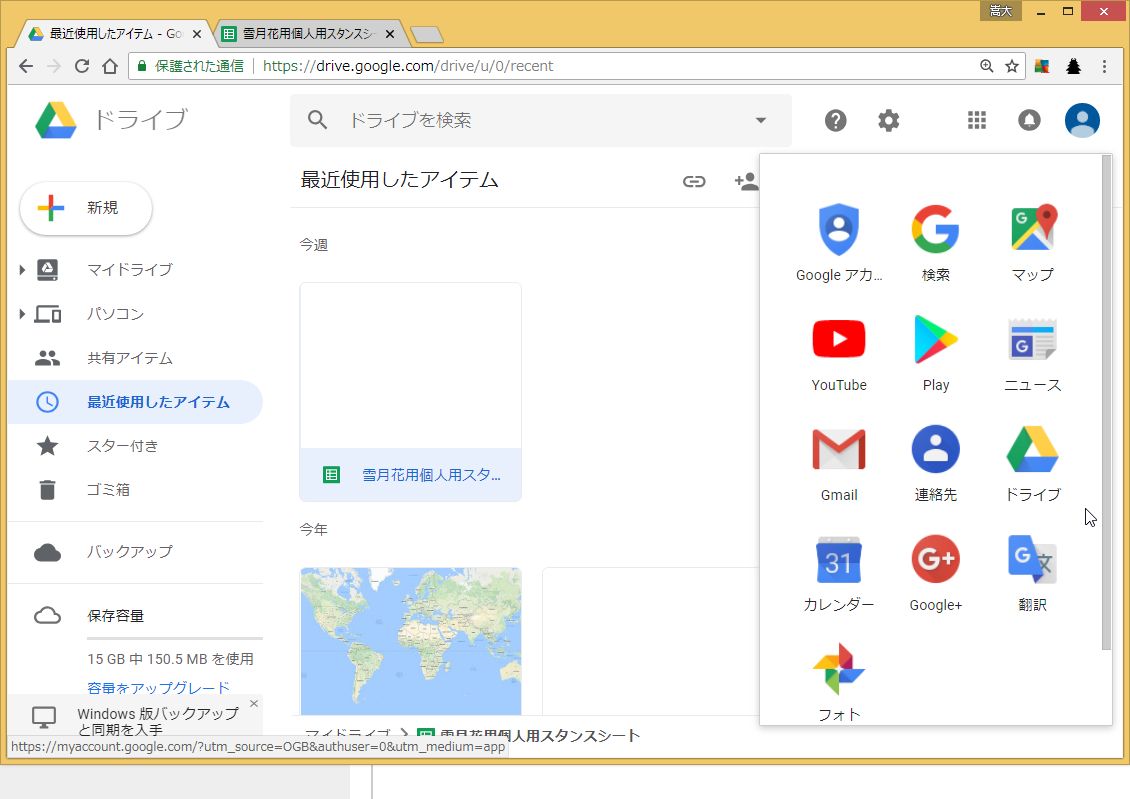
Task: Click the 高大 user profile button
Action: click(1000, 10)
